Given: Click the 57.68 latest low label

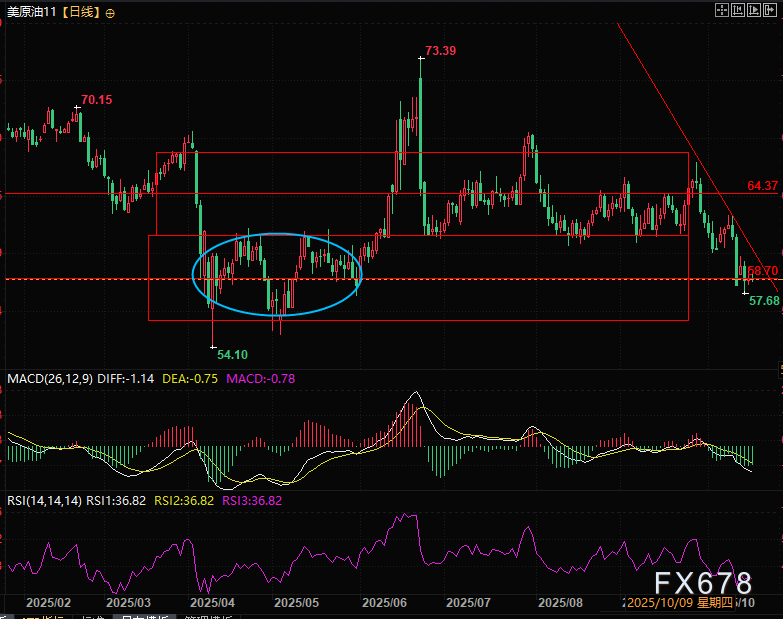Looking at the screenshot, I should 763,300.
